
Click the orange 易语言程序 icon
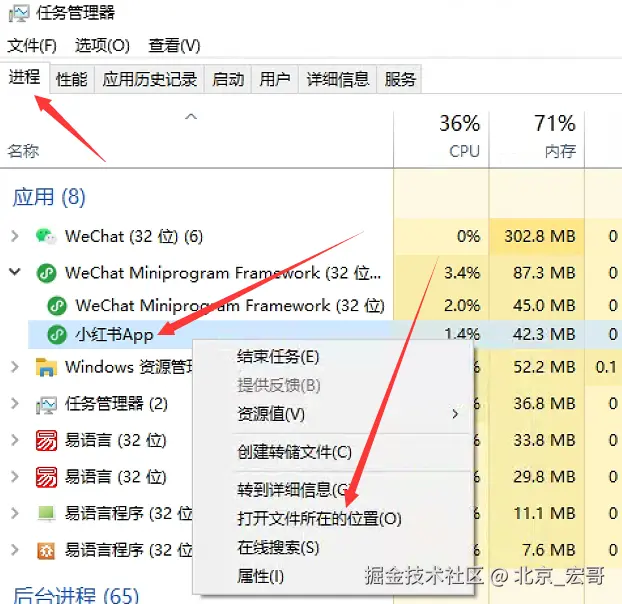coord(46,550)
